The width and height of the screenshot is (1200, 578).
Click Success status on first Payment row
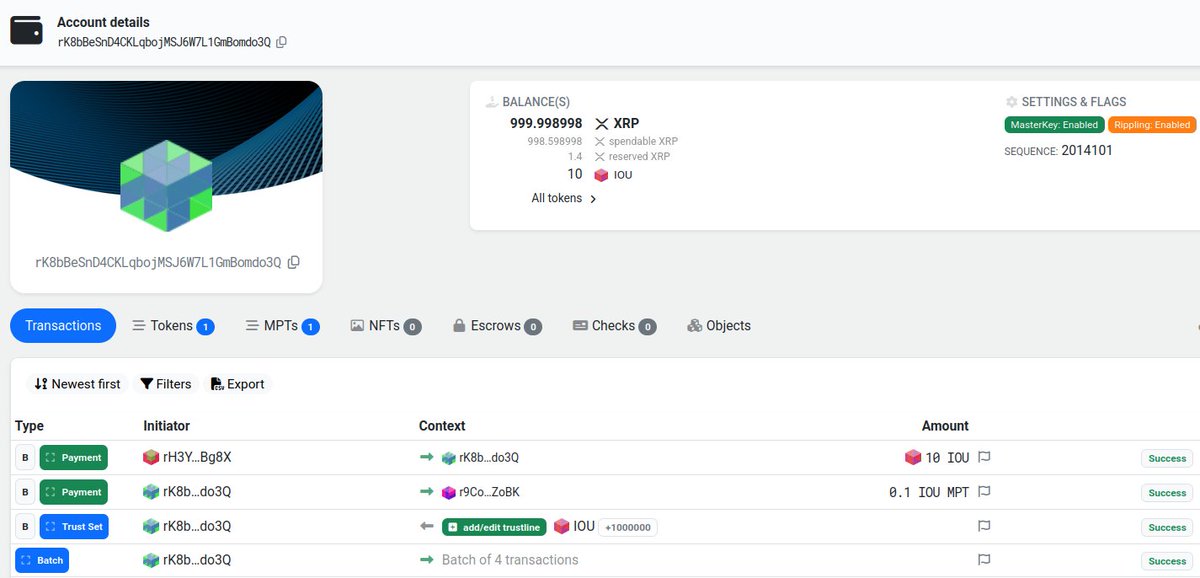(1167, 459)
